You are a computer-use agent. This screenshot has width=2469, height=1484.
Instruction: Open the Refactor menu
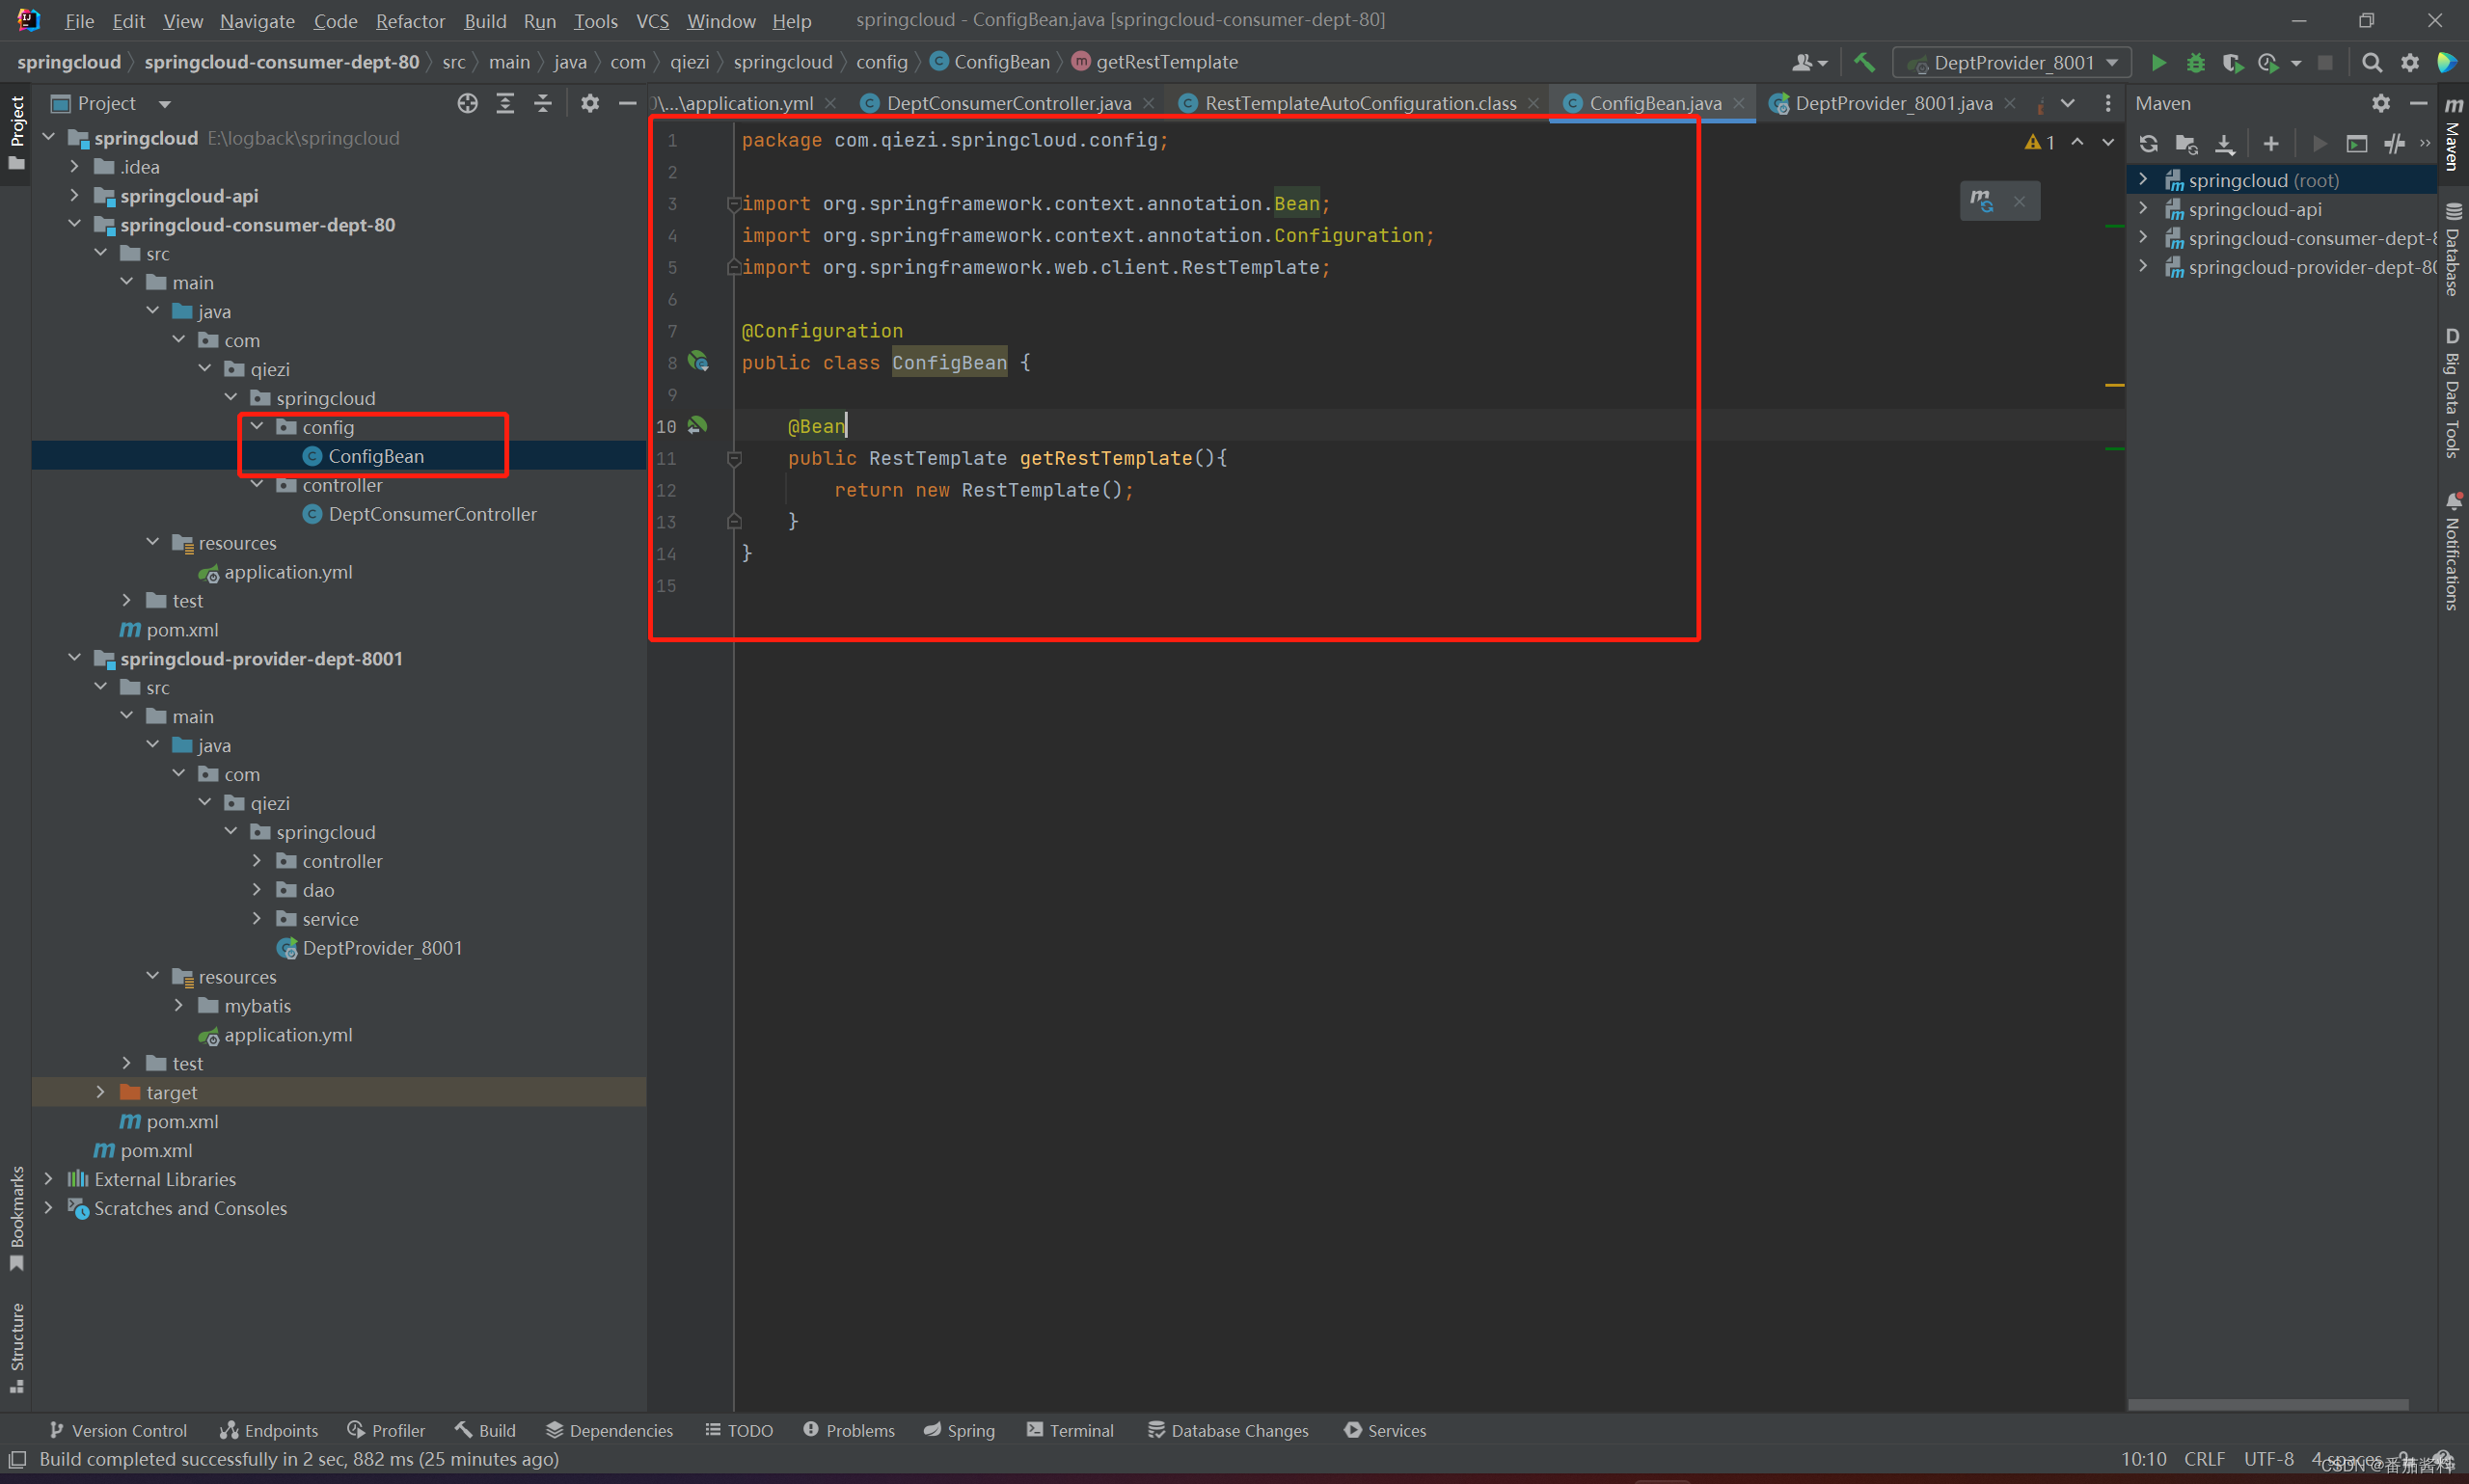(x=410, y=21)
